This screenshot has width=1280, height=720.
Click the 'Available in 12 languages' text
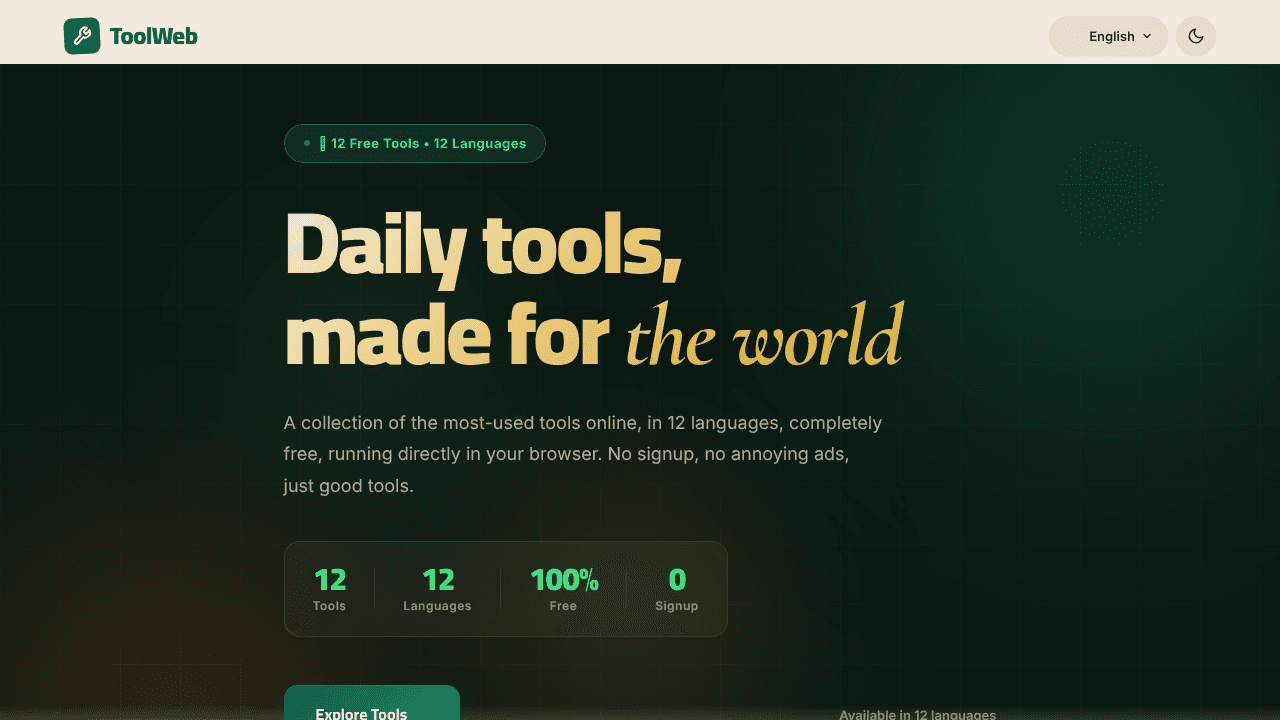coord(917,714)
